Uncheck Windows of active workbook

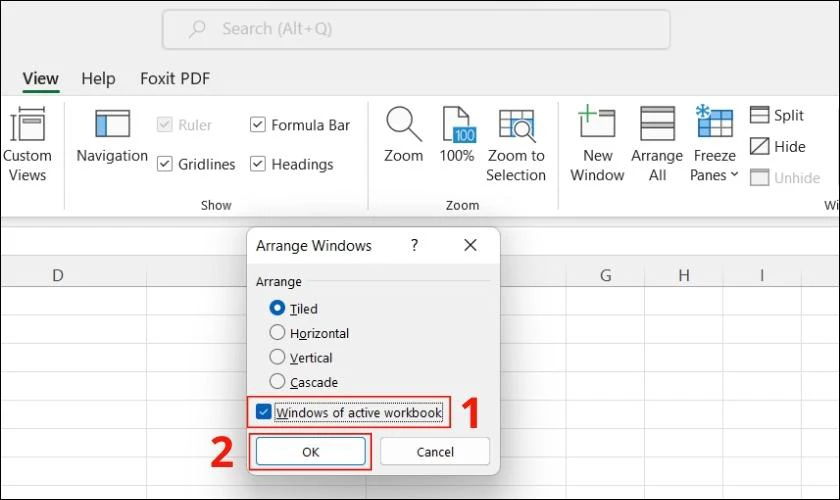click(263, 412)
